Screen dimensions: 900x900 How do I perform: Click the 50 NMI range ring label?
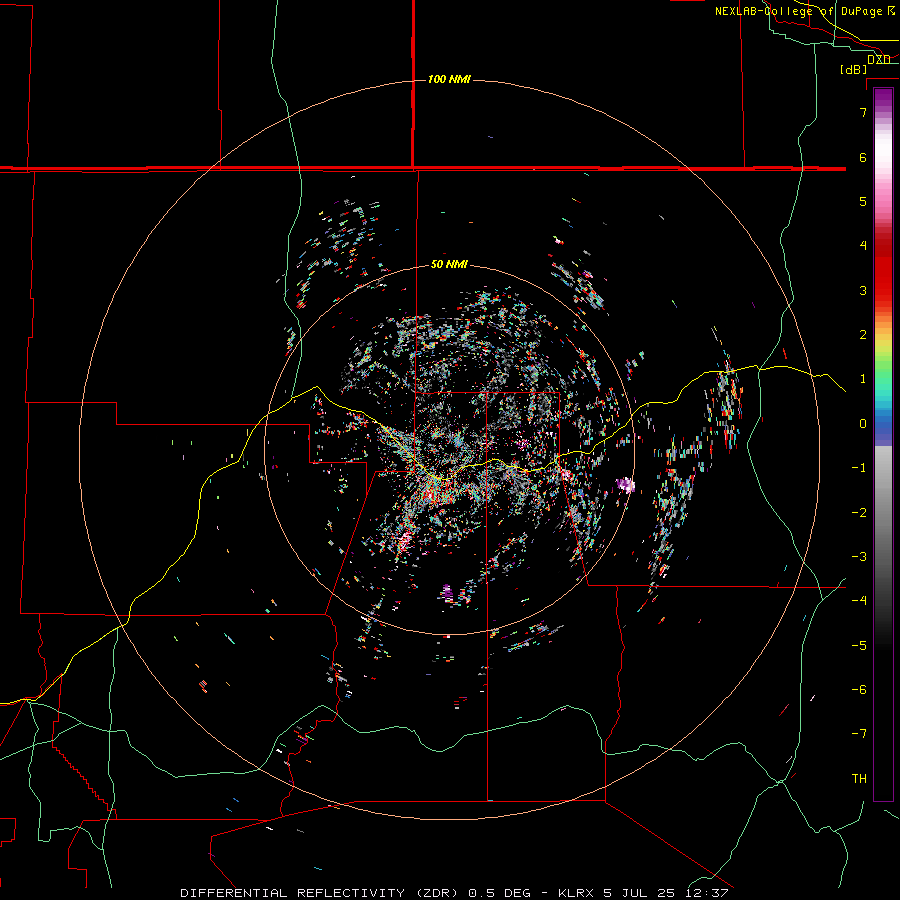[x=449, y=264]
